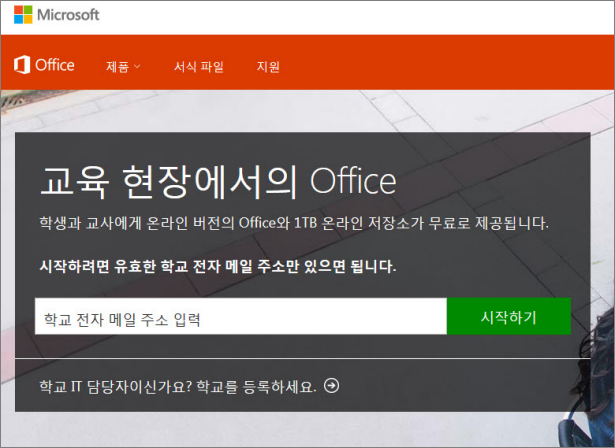This screenshot has height=448, width=615.
Task: Open the 지원 menu item
Action: pos(268,67)
